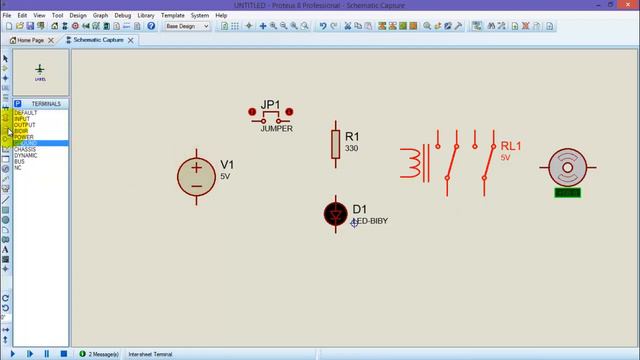
Task: Close the Schematic Capture tab
Action: point(131,40)
